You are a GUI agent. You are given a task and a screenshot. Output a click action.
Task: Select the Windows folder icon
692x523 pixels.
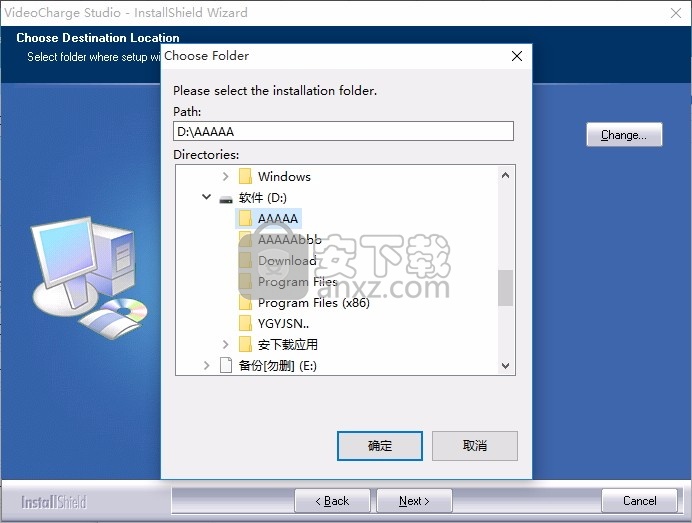(x=245, y=176)
